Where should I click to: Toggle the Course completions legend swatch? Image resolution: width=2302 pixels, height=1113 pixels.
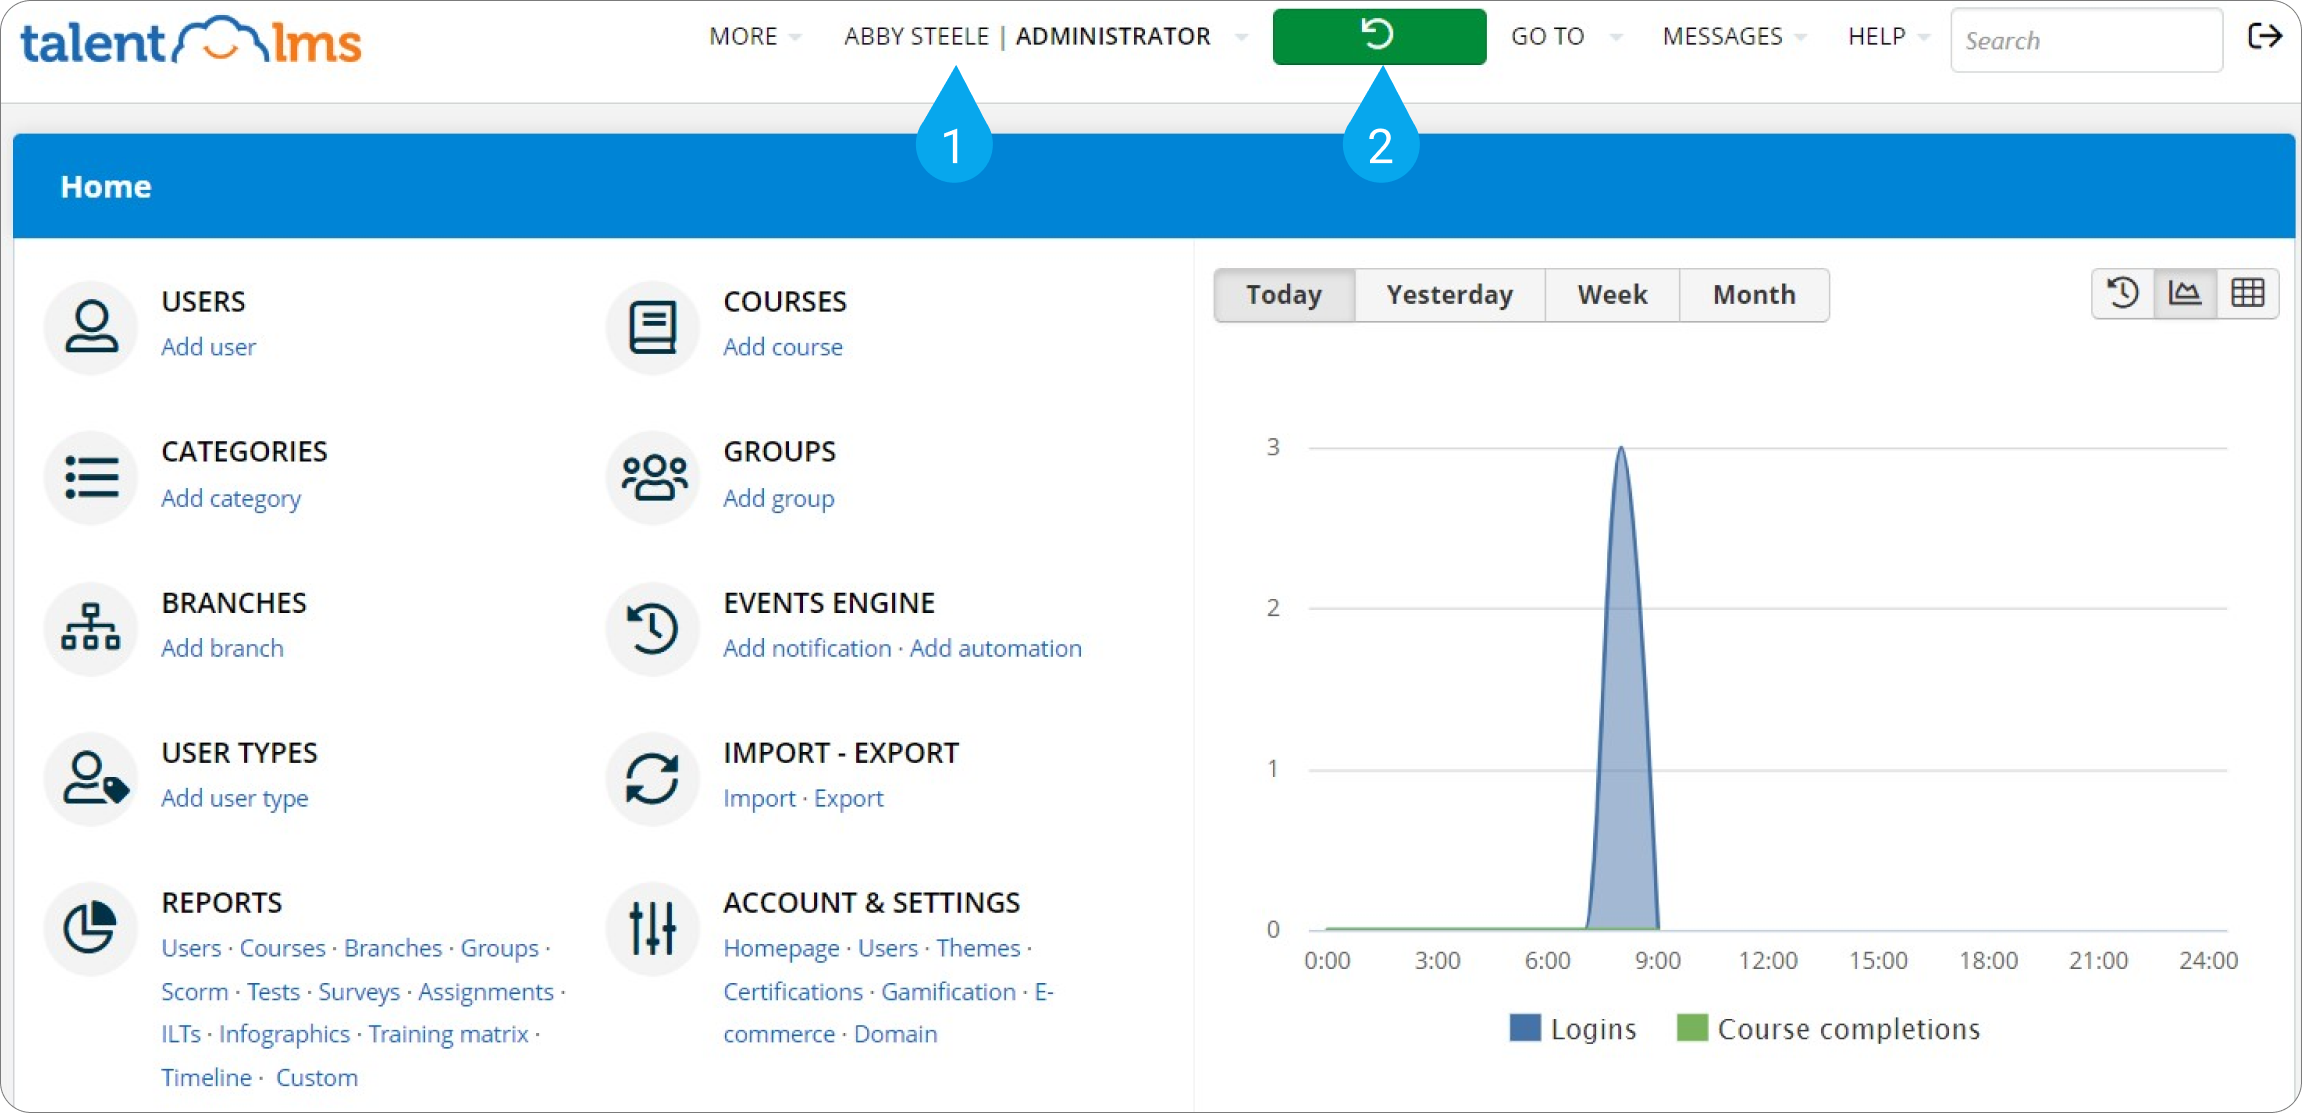click(x=1692, y=1028)
